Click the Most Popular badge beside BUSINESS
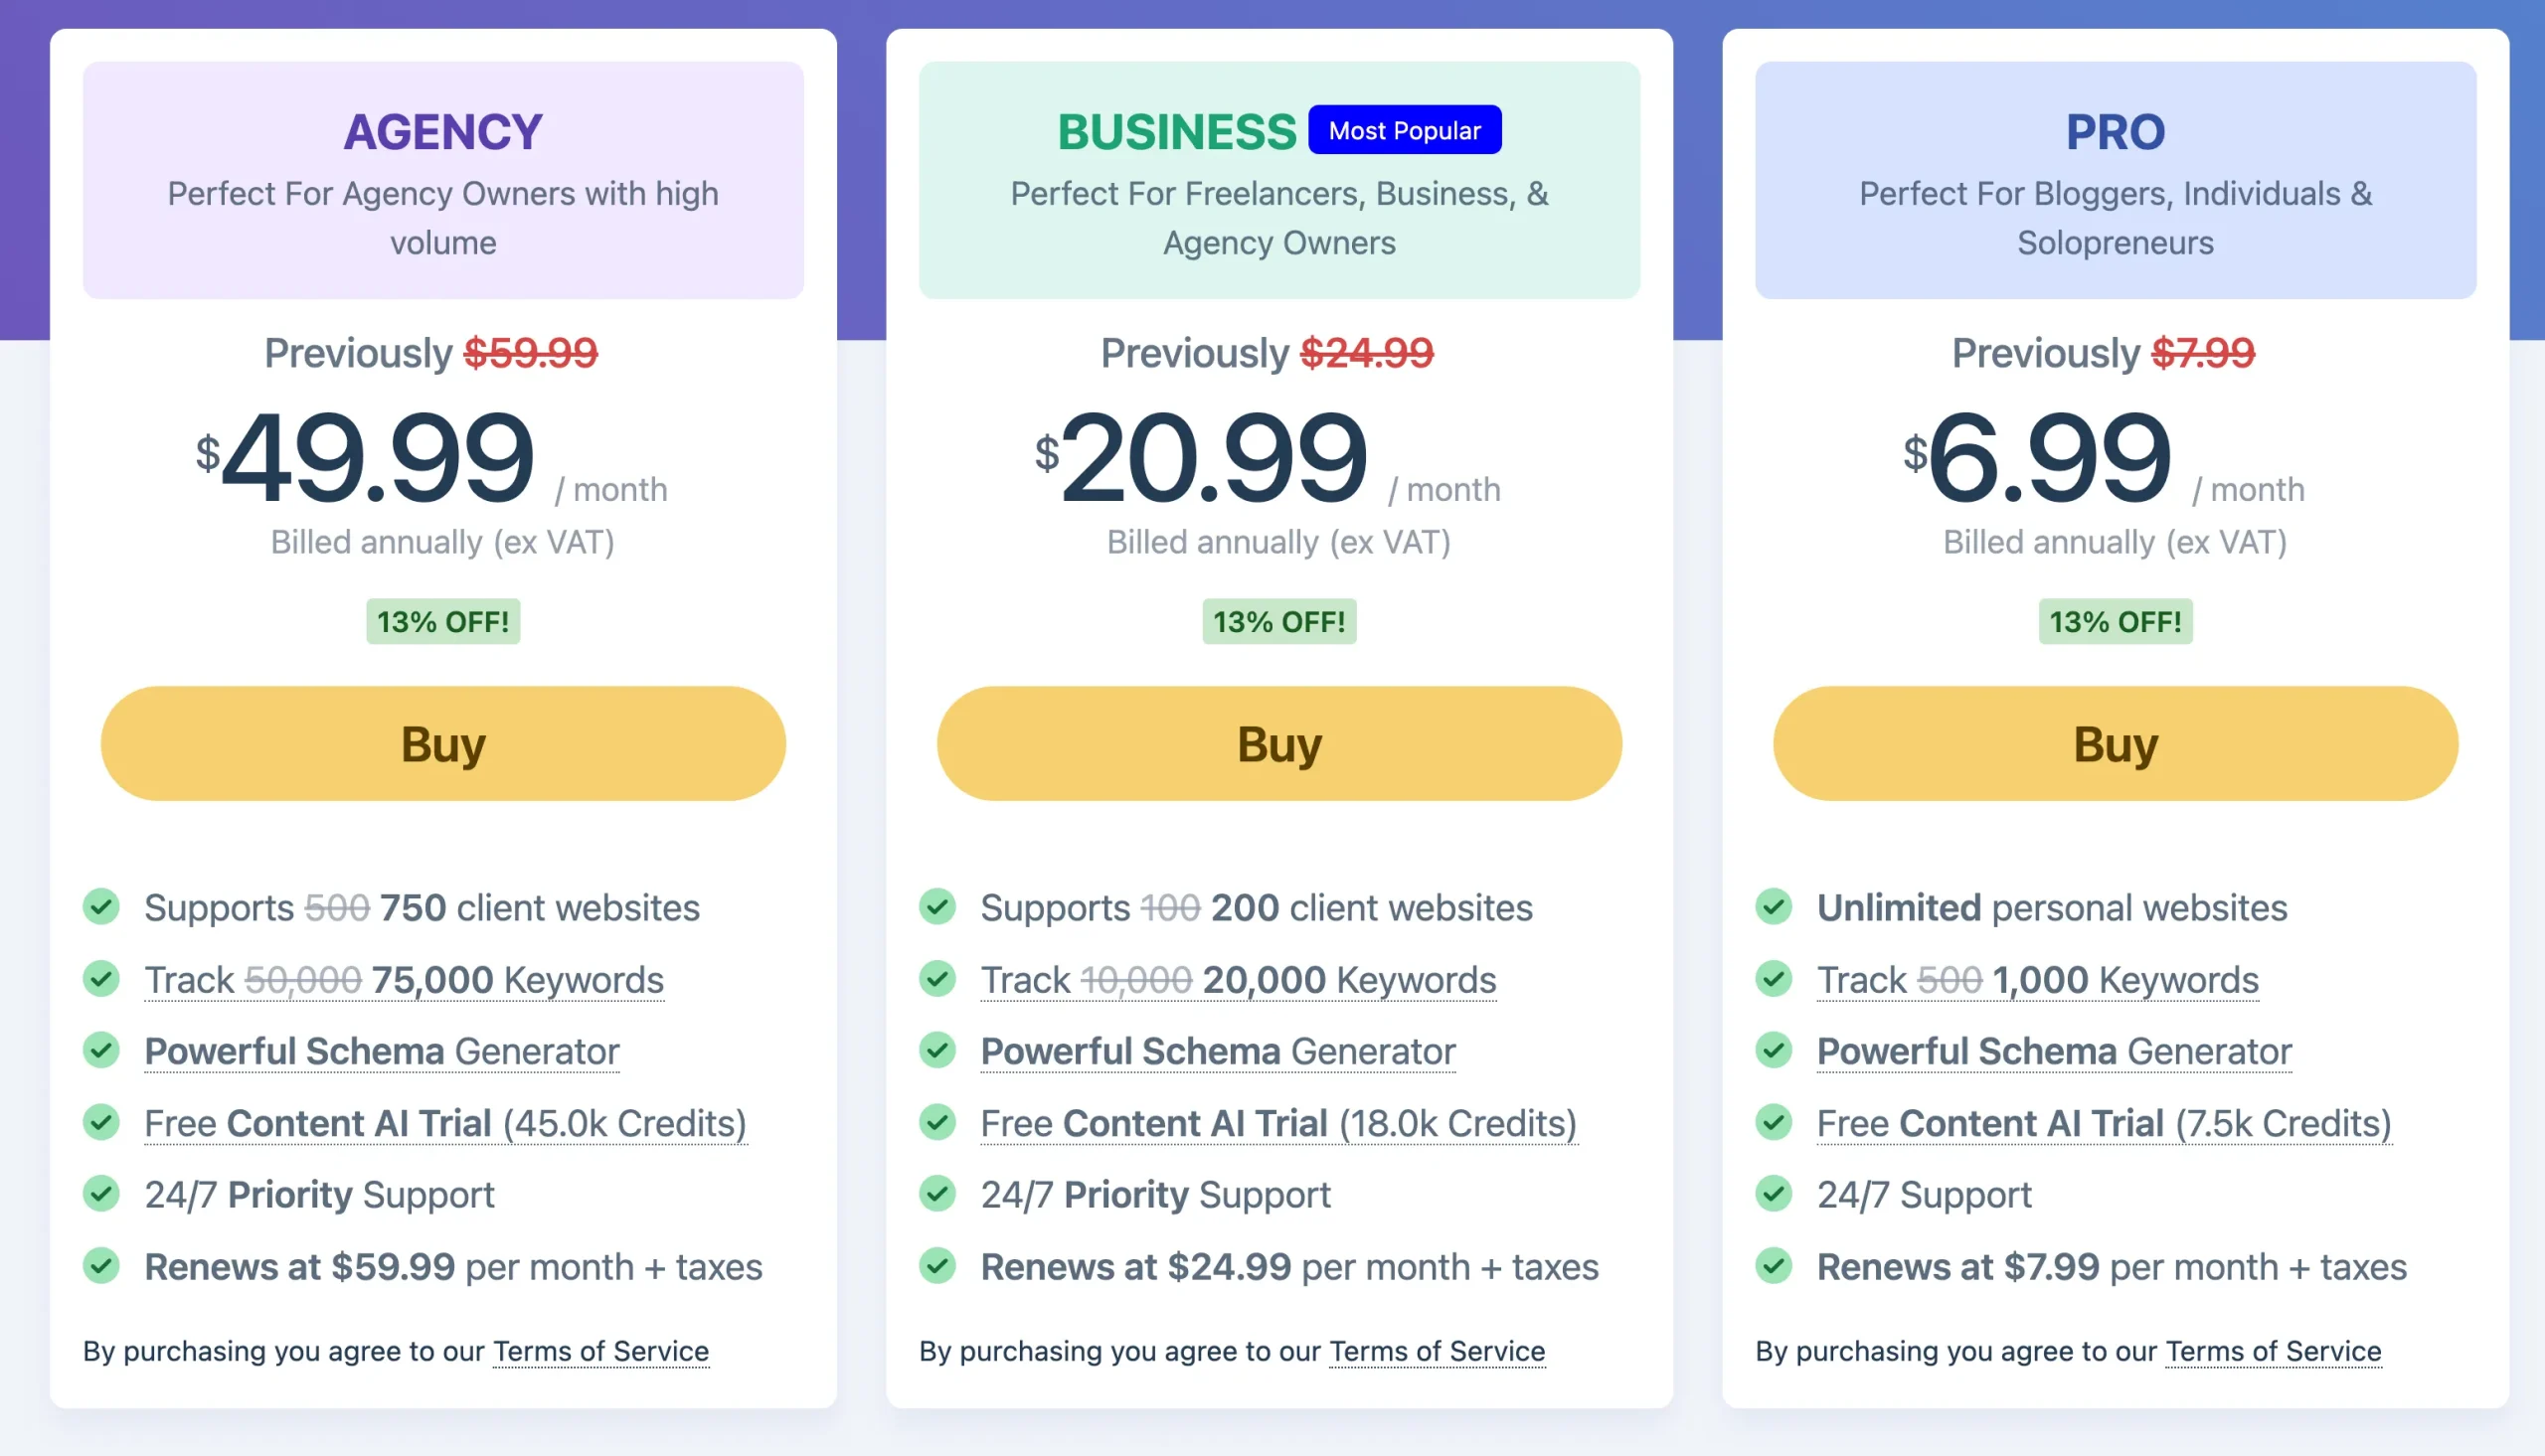The height and width of the screenshot is (1456, 2545). 1404,130
